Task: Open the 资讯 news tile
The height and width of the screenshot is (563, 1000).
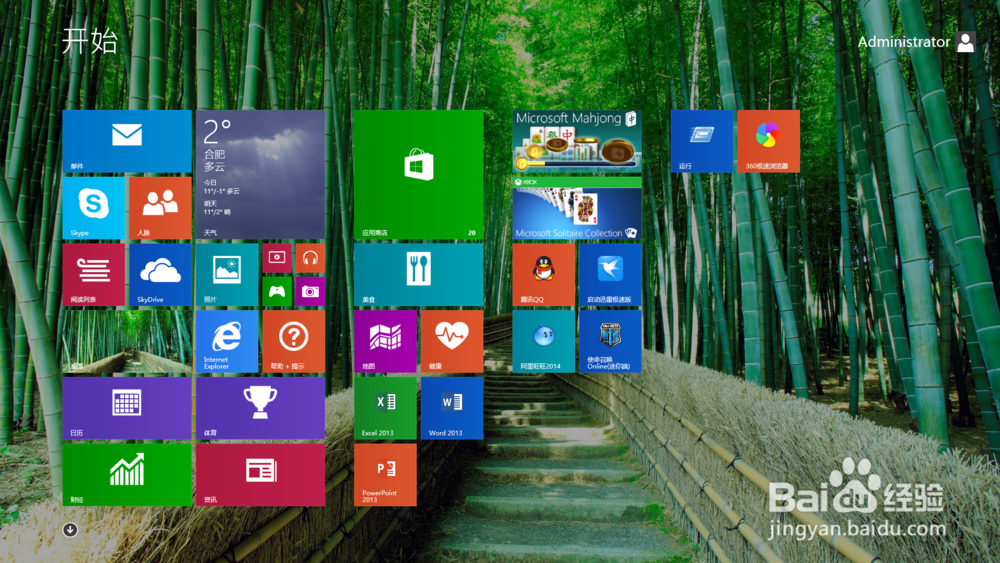Action: [260, 475]
